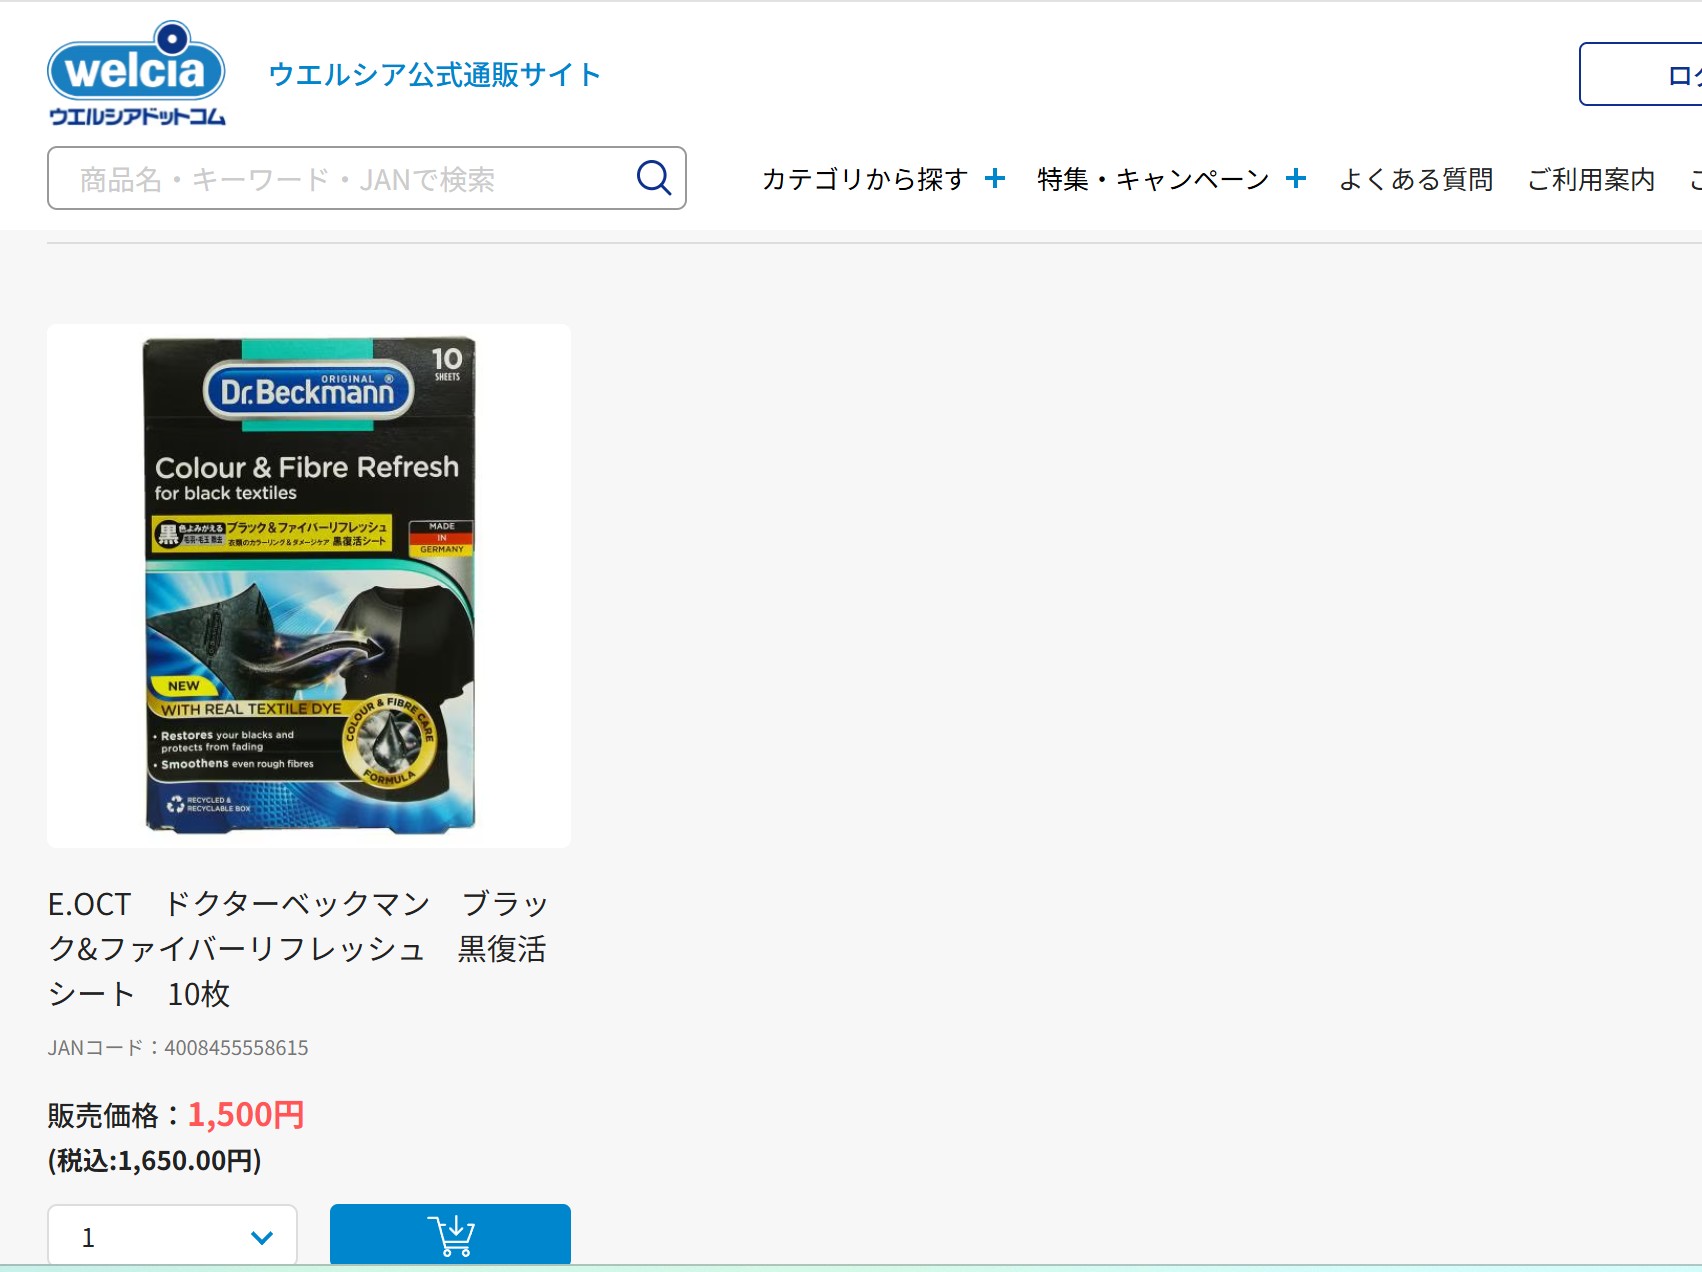Open the Dr. Beckmann product title link
Screen dimensions: 1702x1272
300,948
